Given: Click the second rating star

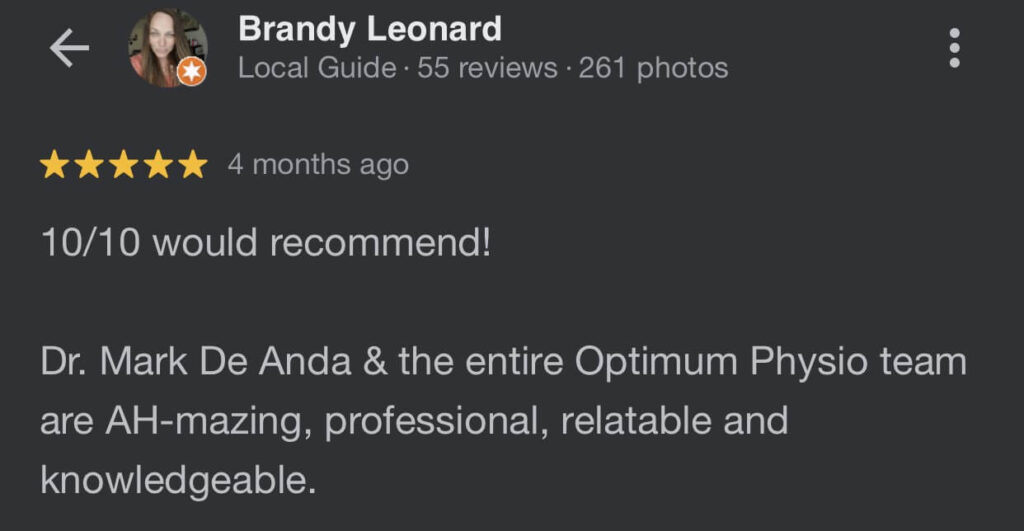Looking at the screenshot, I should (89, 165).
